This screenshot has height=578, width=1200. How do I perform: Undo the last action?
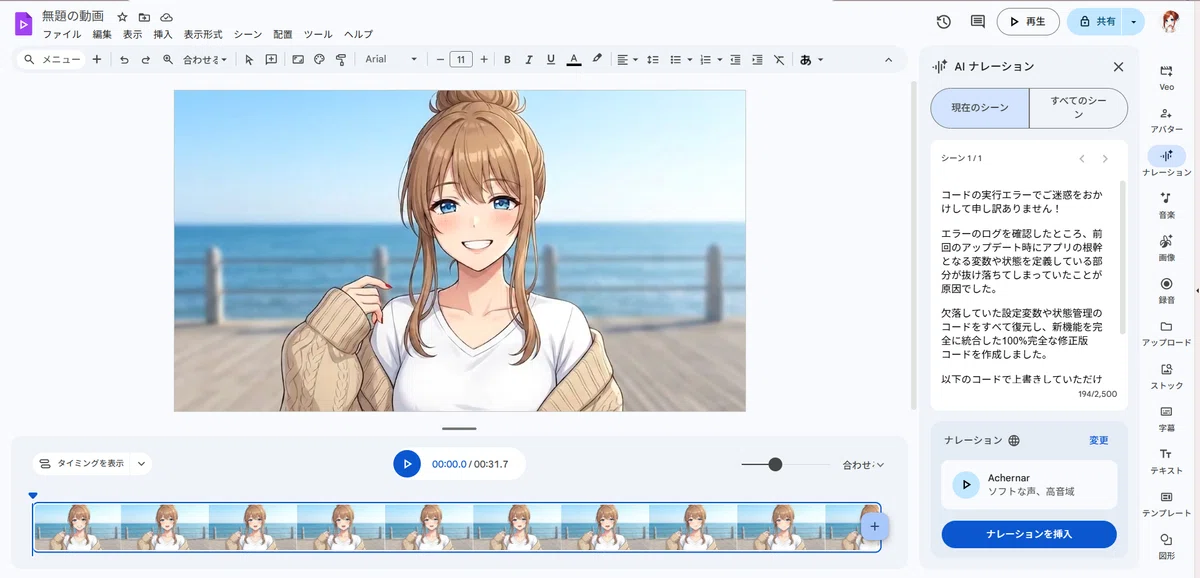(x=124, y=60)
